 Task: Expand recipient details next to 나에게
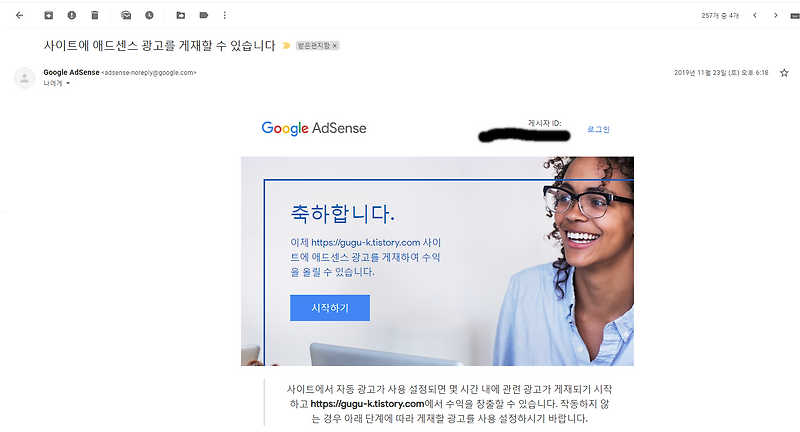(x=68, y=83)
